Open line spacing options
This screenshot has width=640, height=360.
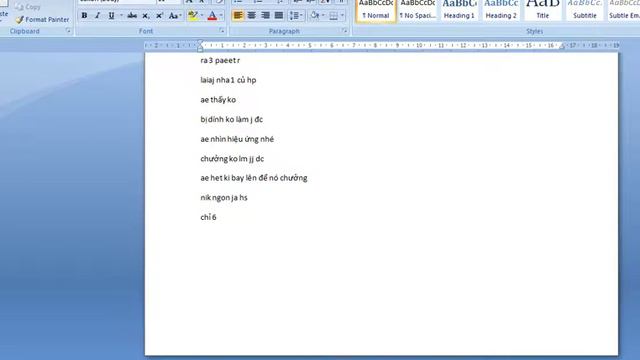[296, 16]
